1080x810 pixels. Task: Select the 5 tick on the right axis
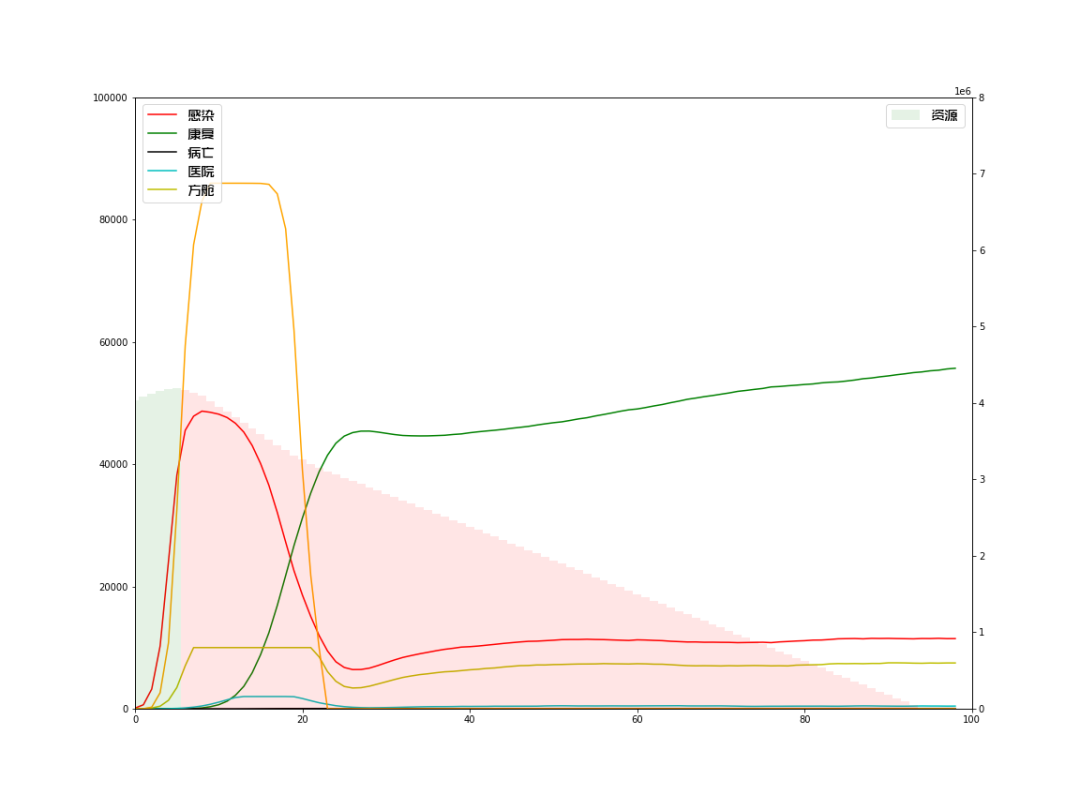coord(982,326)
